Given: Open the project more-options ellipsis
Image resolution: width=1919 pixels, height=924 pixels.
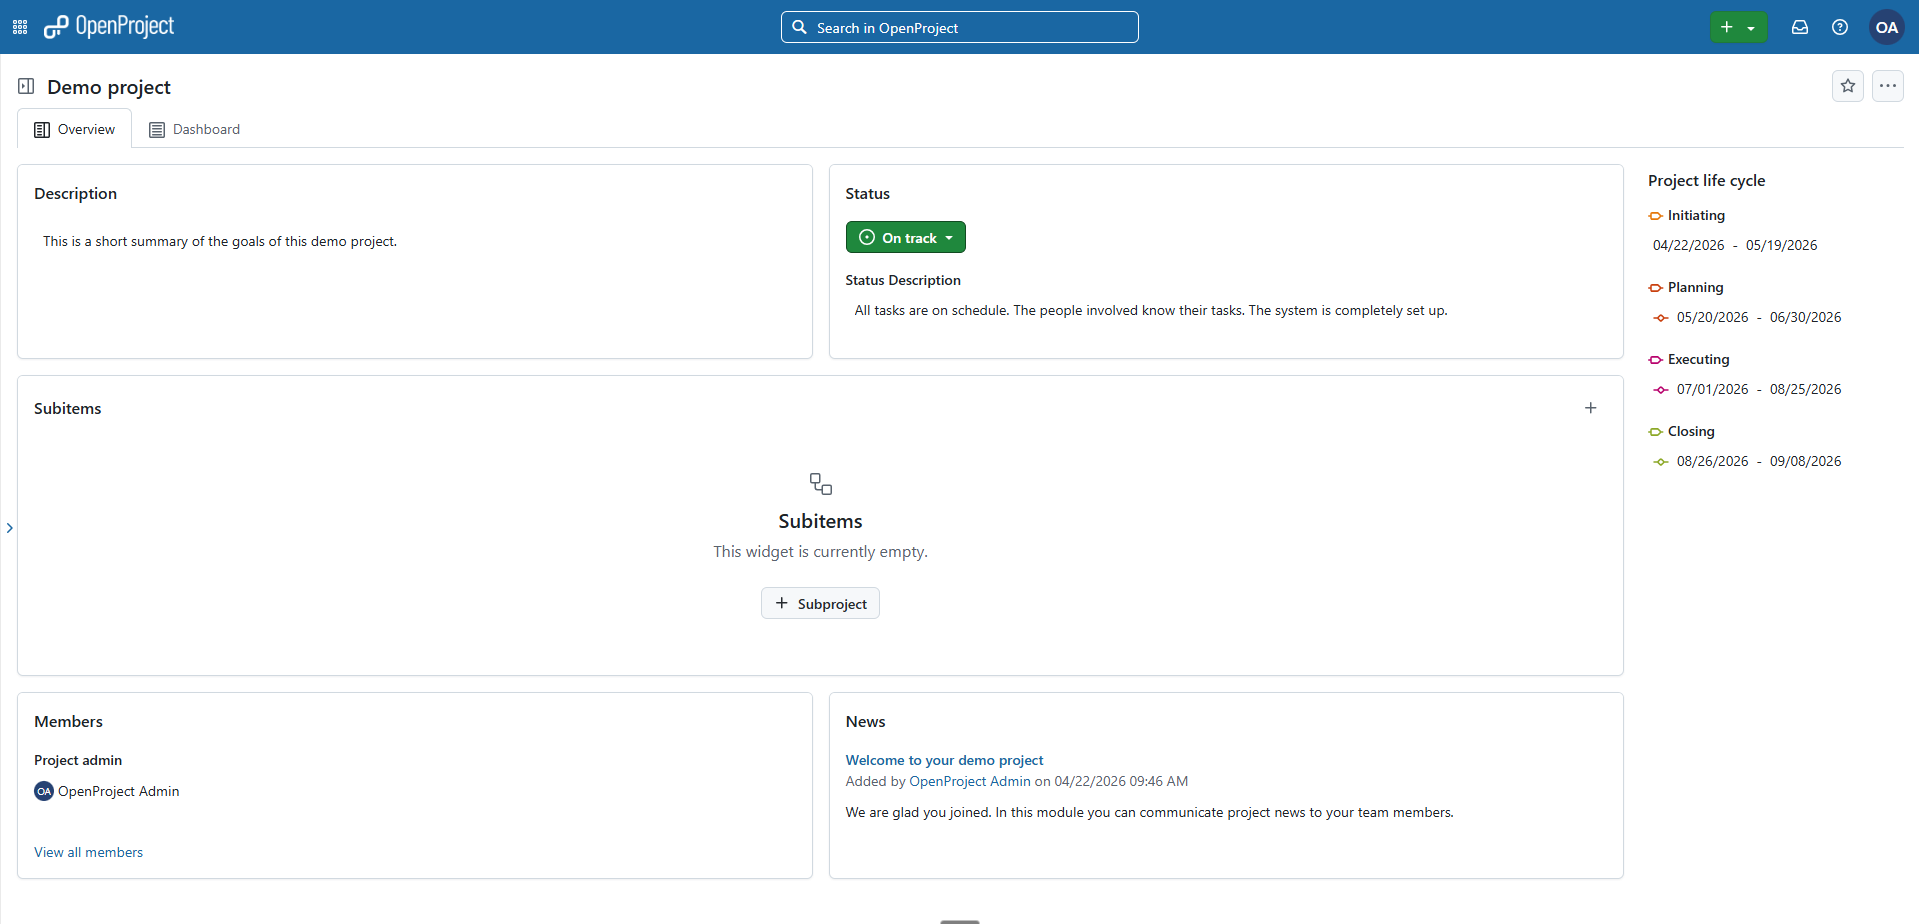Looking at the screenshot, I should [1888, 86].
